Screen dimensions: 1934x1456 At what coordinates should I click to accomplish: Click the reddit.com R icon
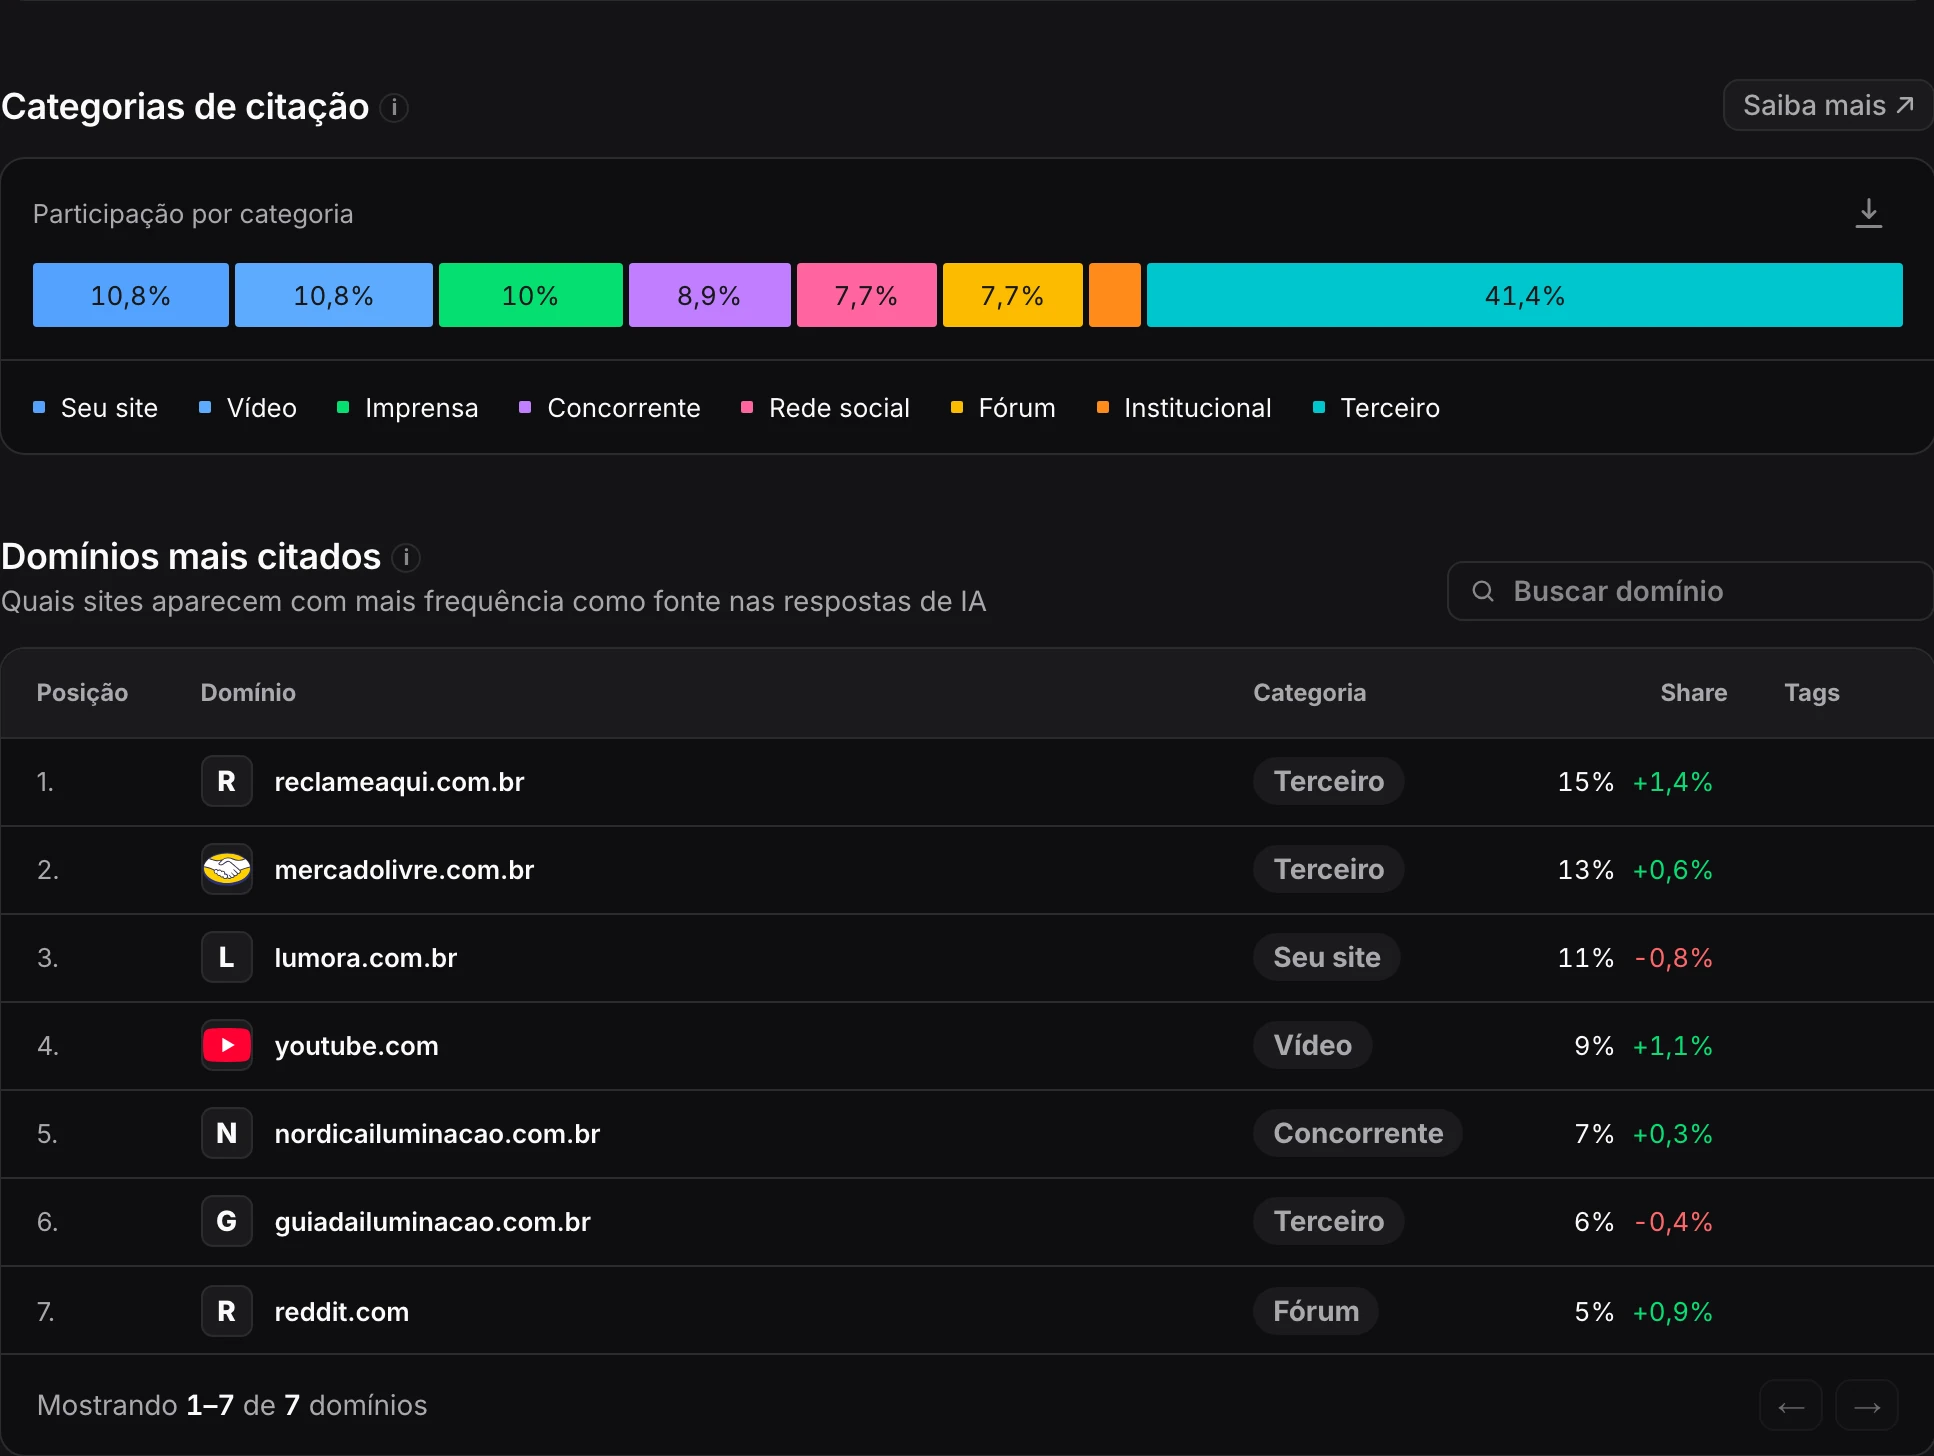pyautogui.click(x=227, y=1311)
